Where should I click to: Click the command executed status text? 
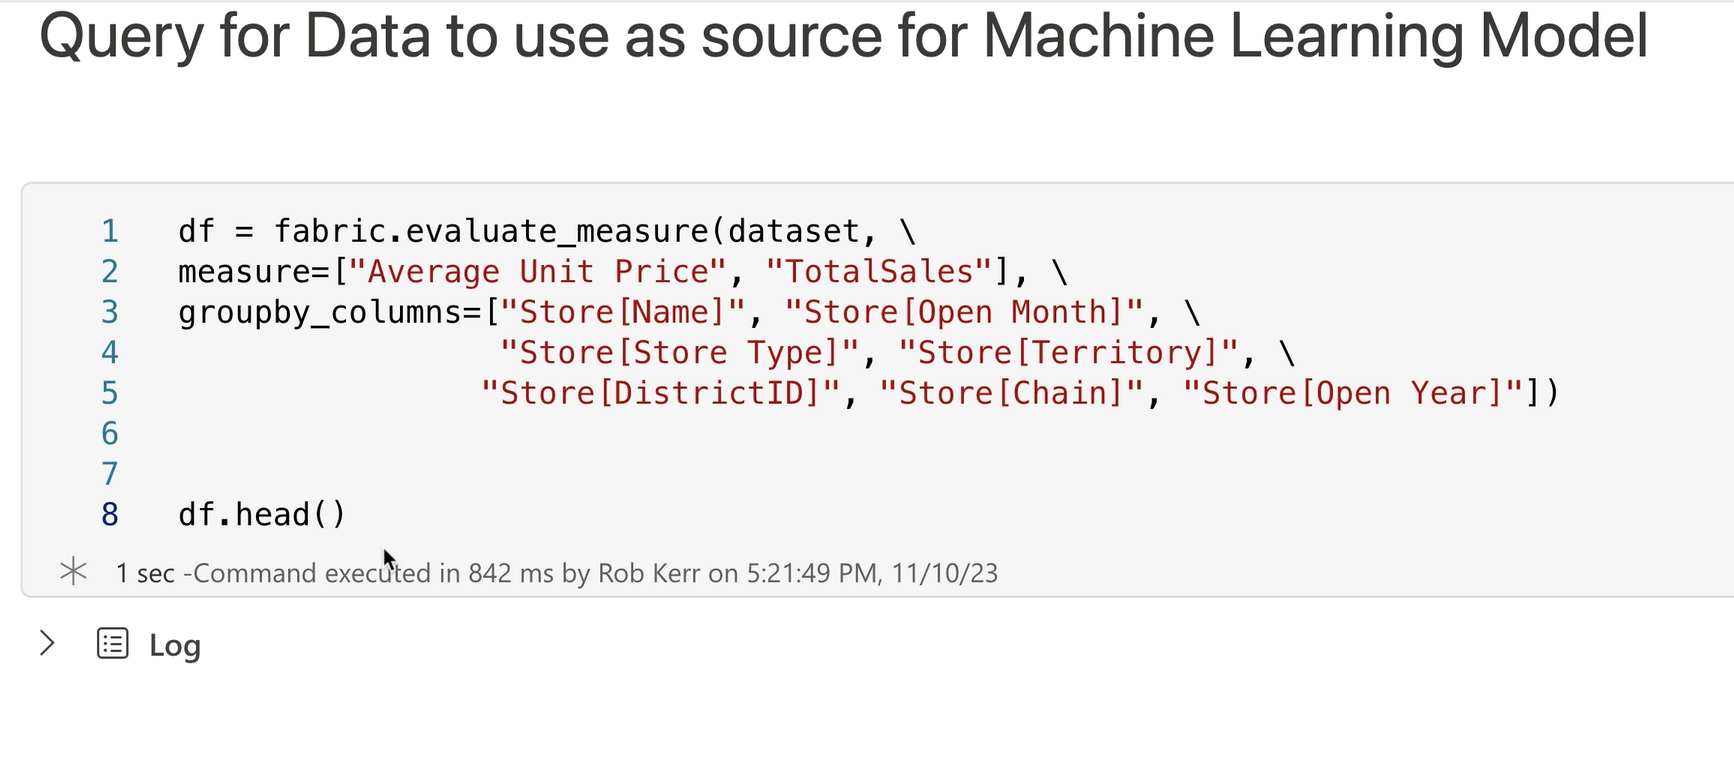(x=556, y=573)
